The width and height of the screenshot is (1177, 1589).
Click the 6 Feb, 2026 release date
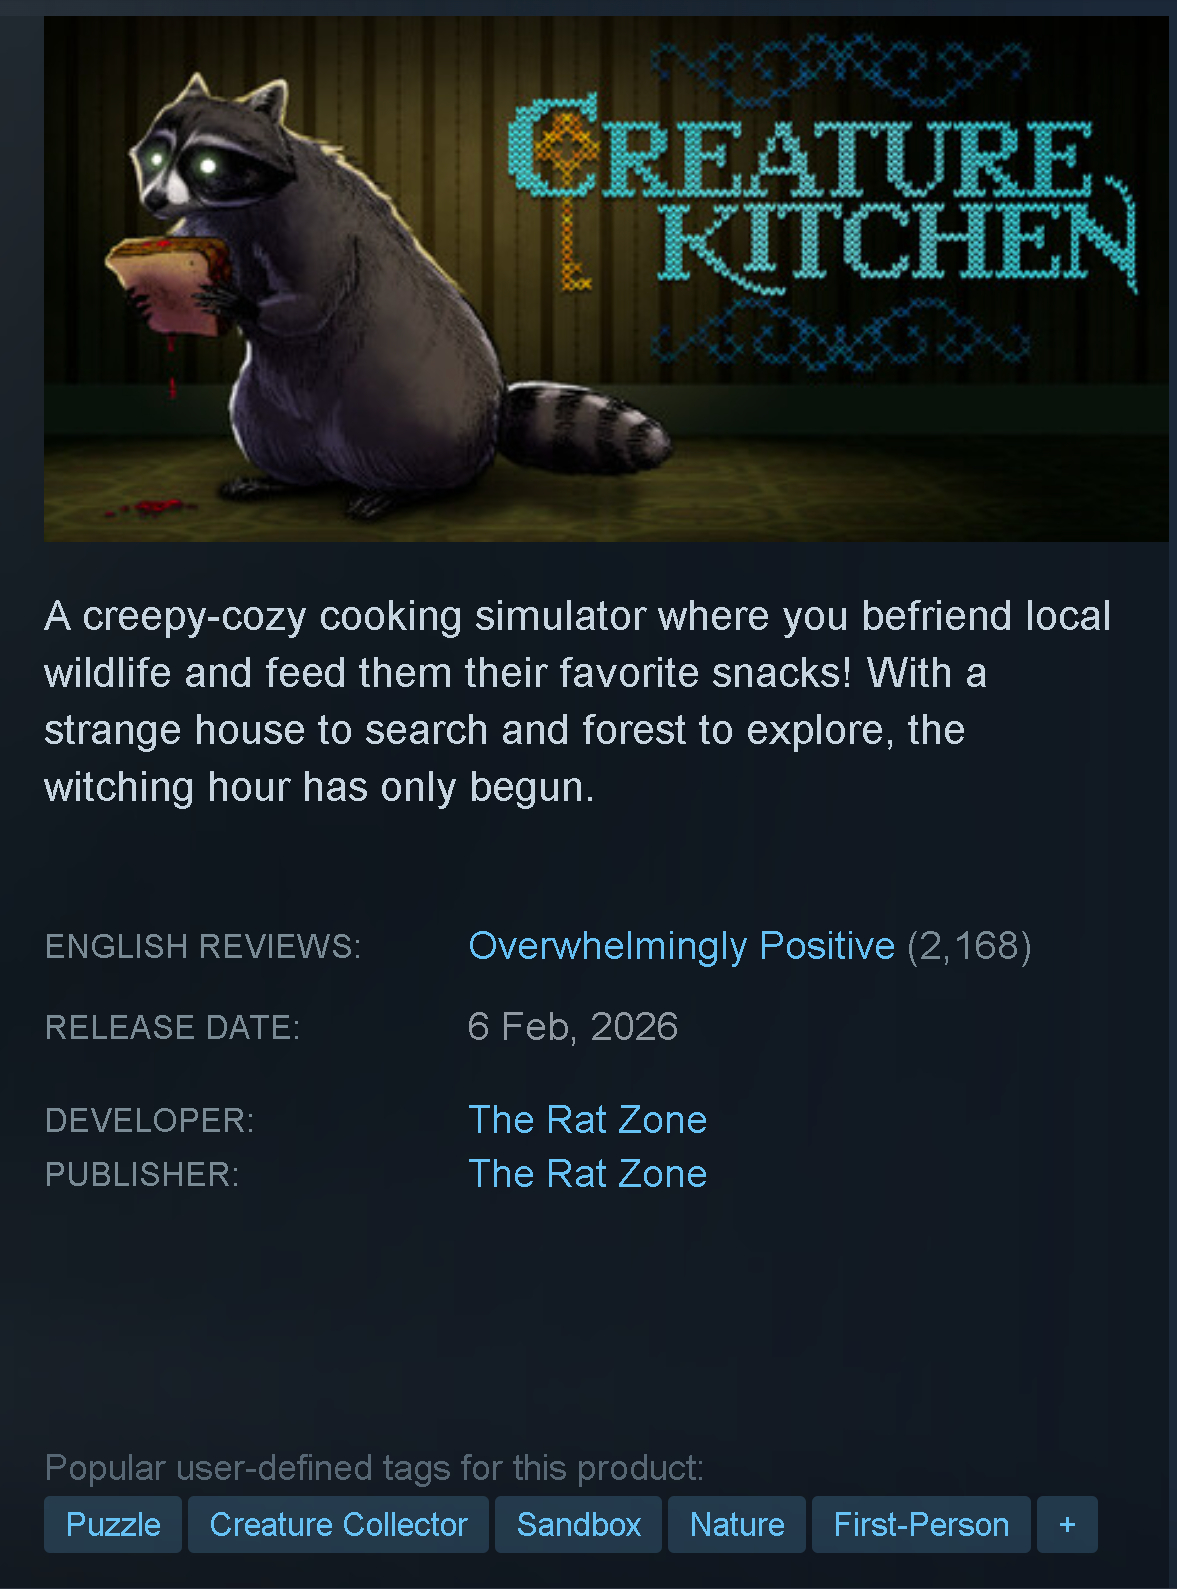(573, 1027)
